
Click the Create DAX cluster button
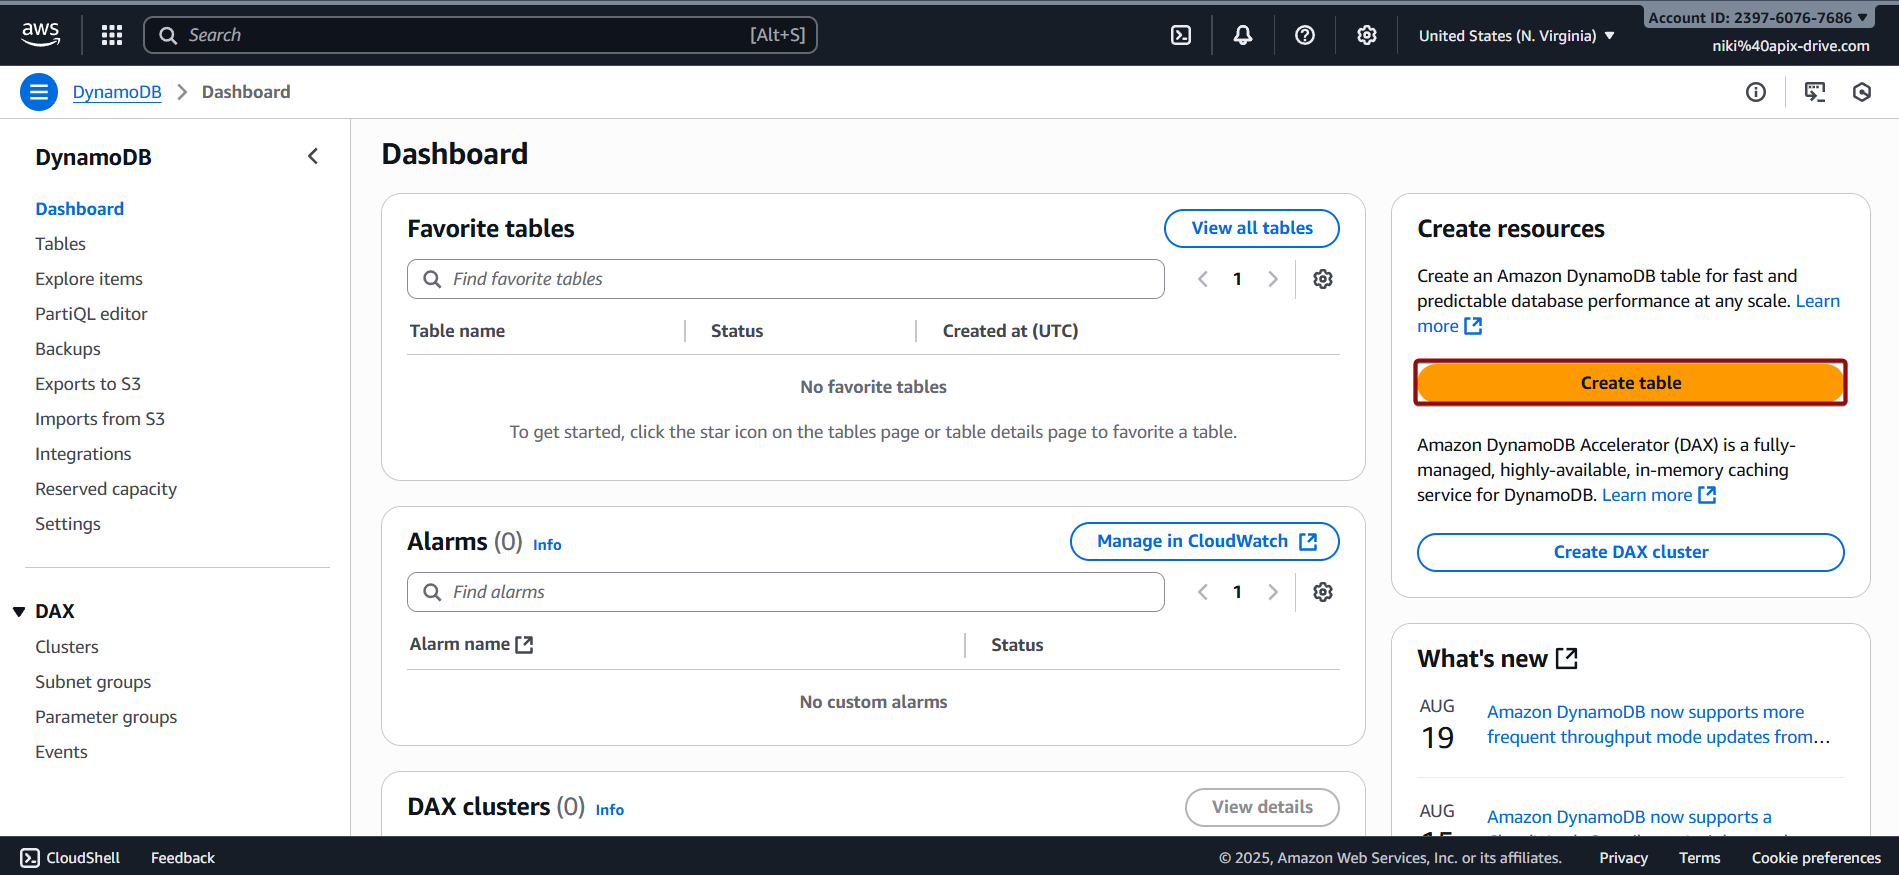[x=1630, y=552]
